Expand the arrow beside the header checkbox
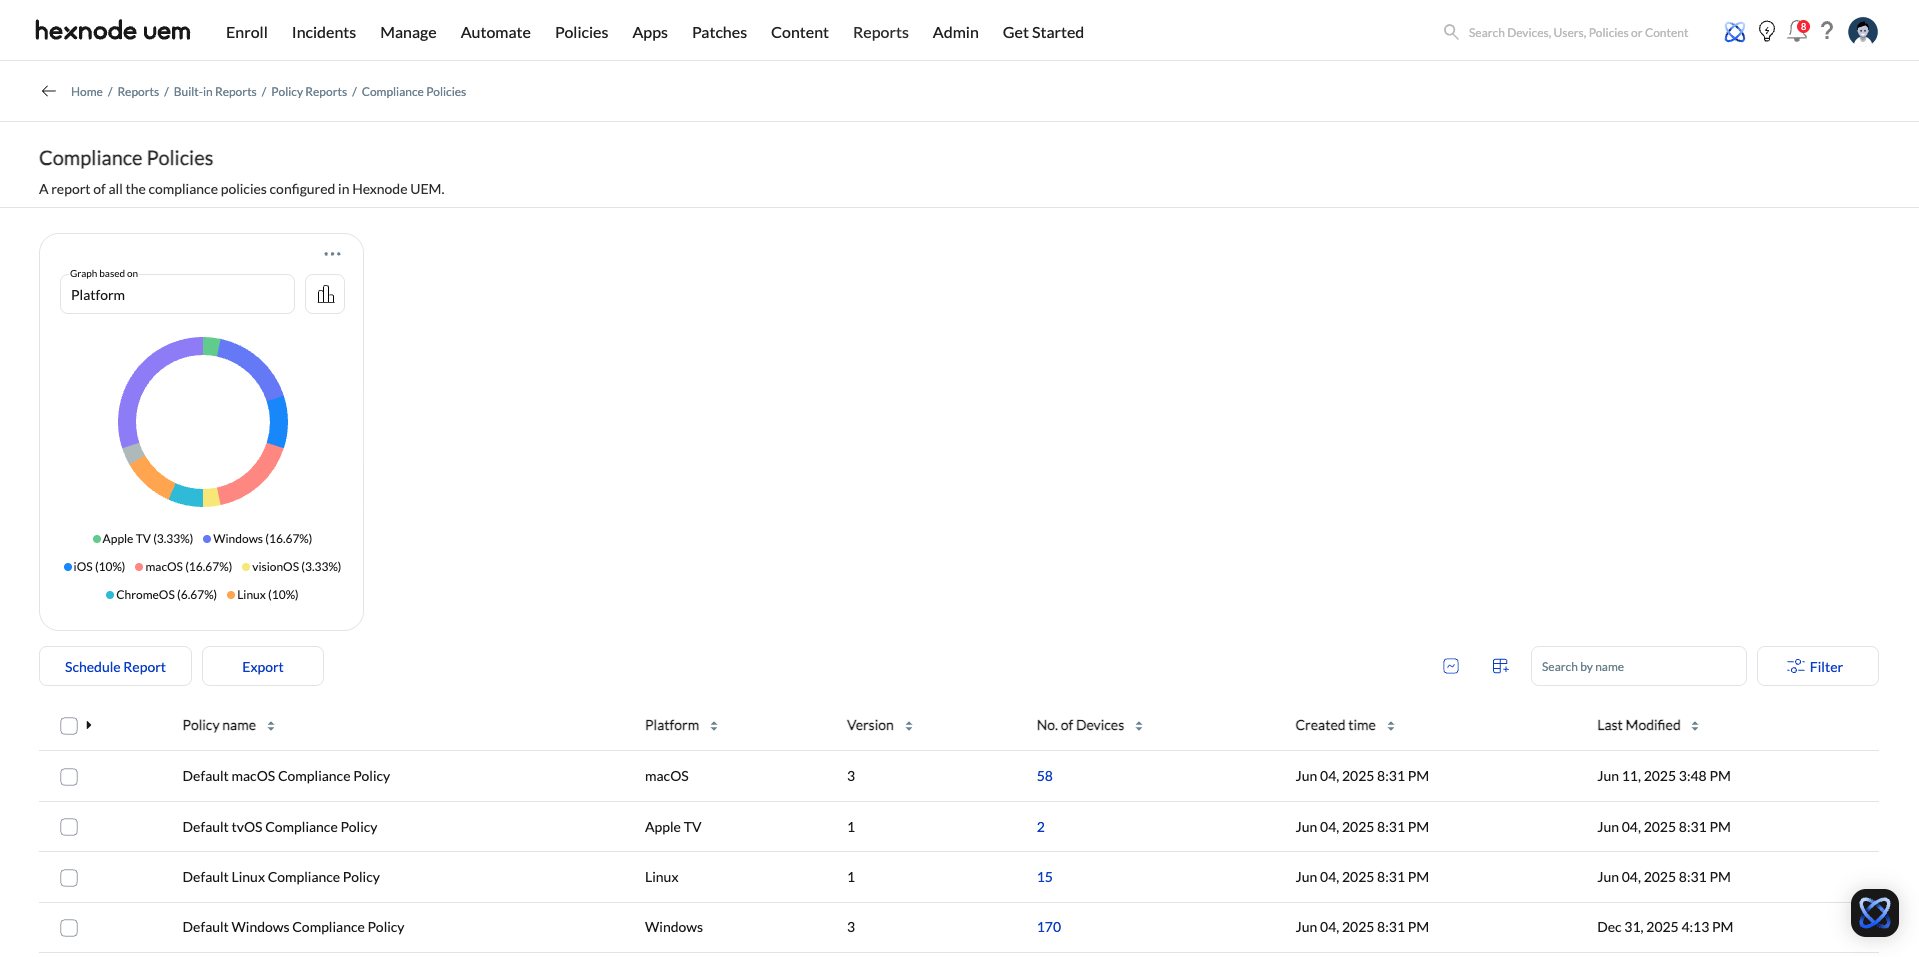 pos(89,725)
